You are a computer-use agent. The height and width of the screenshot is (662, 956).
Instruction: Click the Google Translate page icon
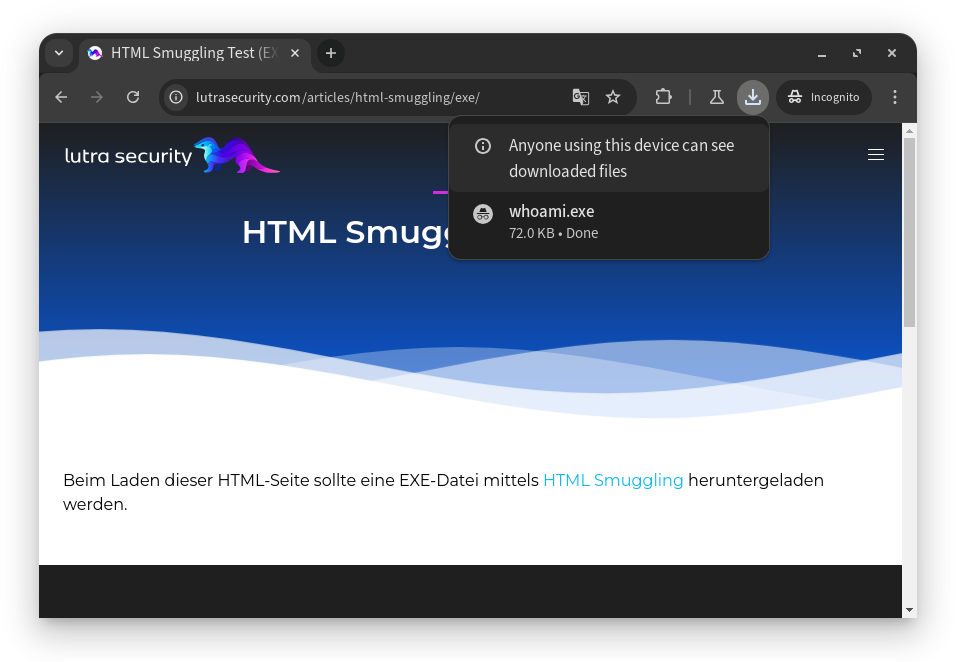[x=581, y=97]
